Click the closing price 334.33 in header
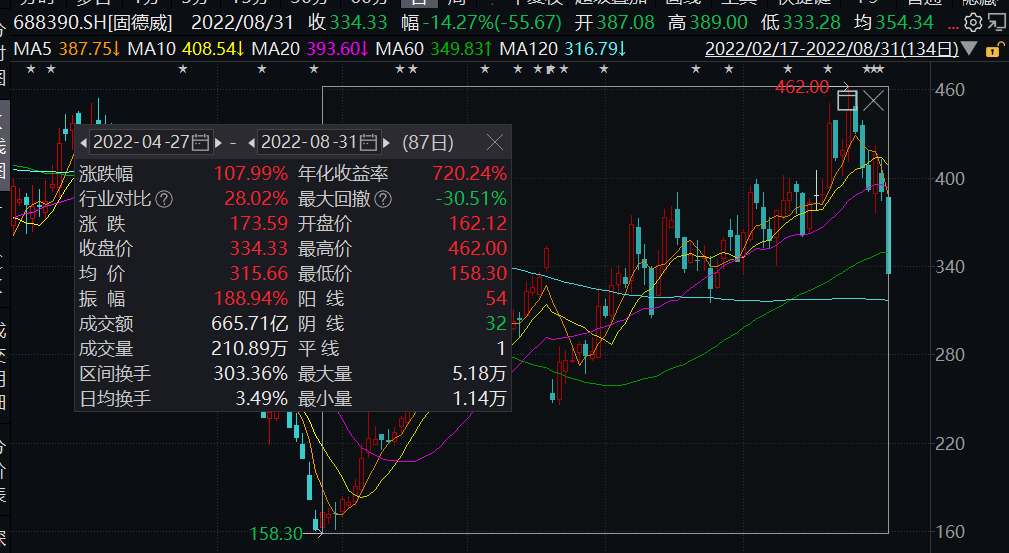 (358, 23)
